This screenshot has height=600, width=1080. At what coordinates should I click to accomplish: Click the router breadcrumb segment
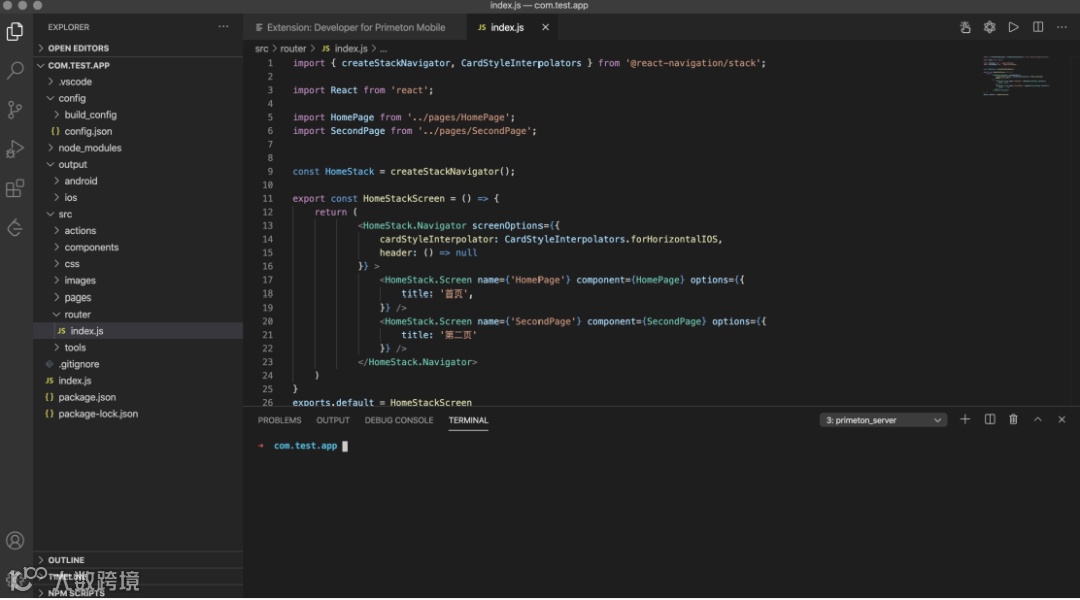click(293, 49)
